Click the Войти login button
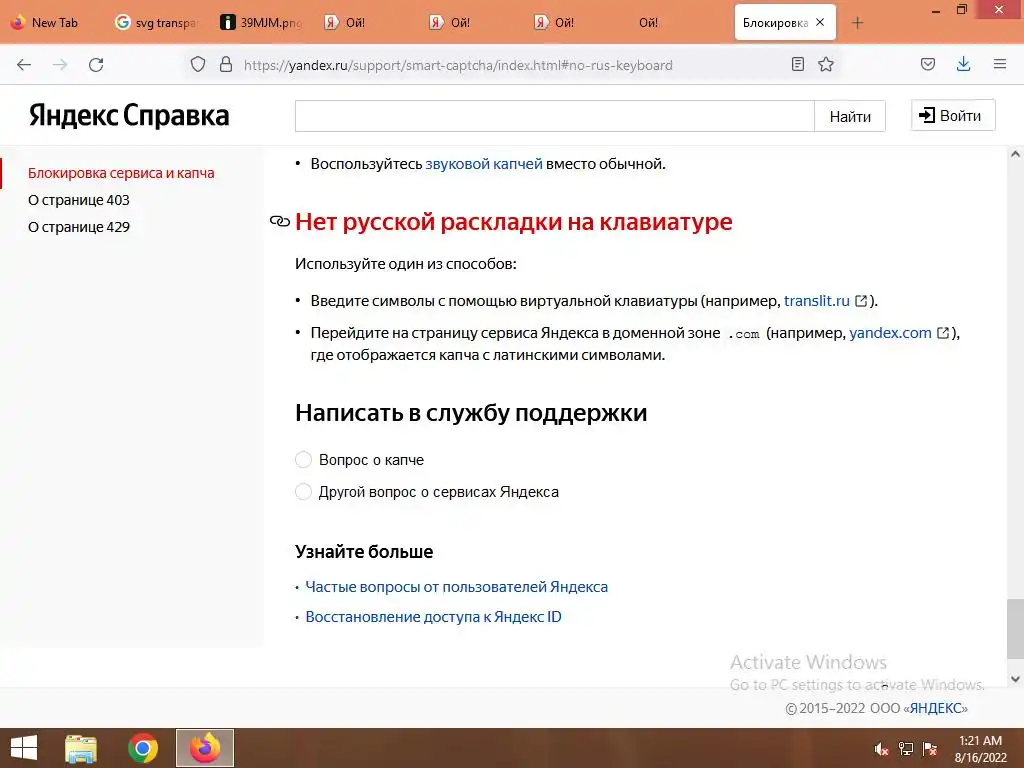 click(953, 116)
